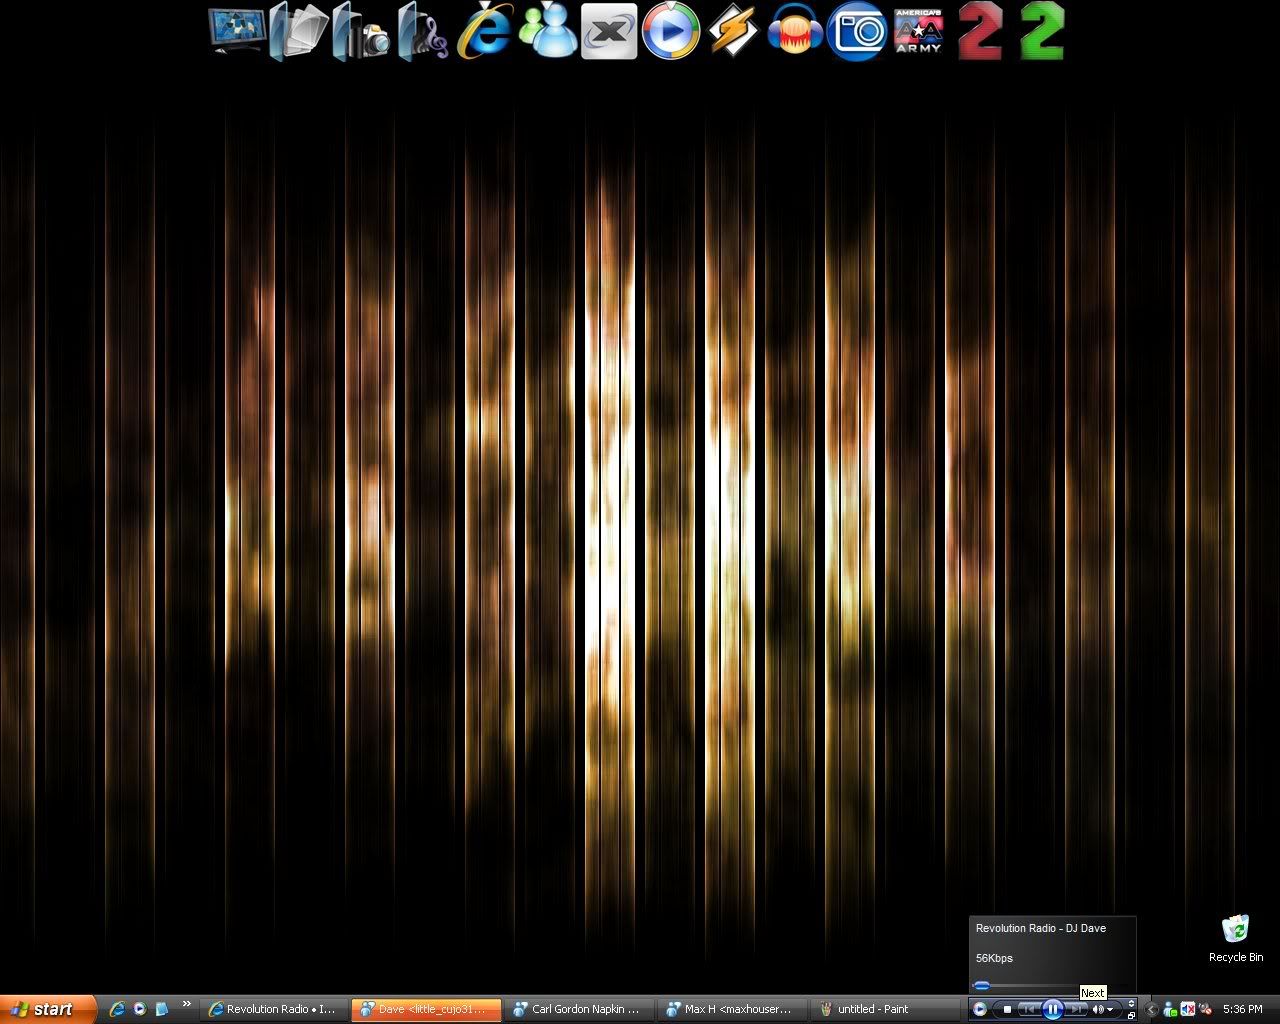Switch to Revolution Radio Internet Explorer window
Screen dimensions: 1280x1024
pyautogui.click(x=273, y=1009)
